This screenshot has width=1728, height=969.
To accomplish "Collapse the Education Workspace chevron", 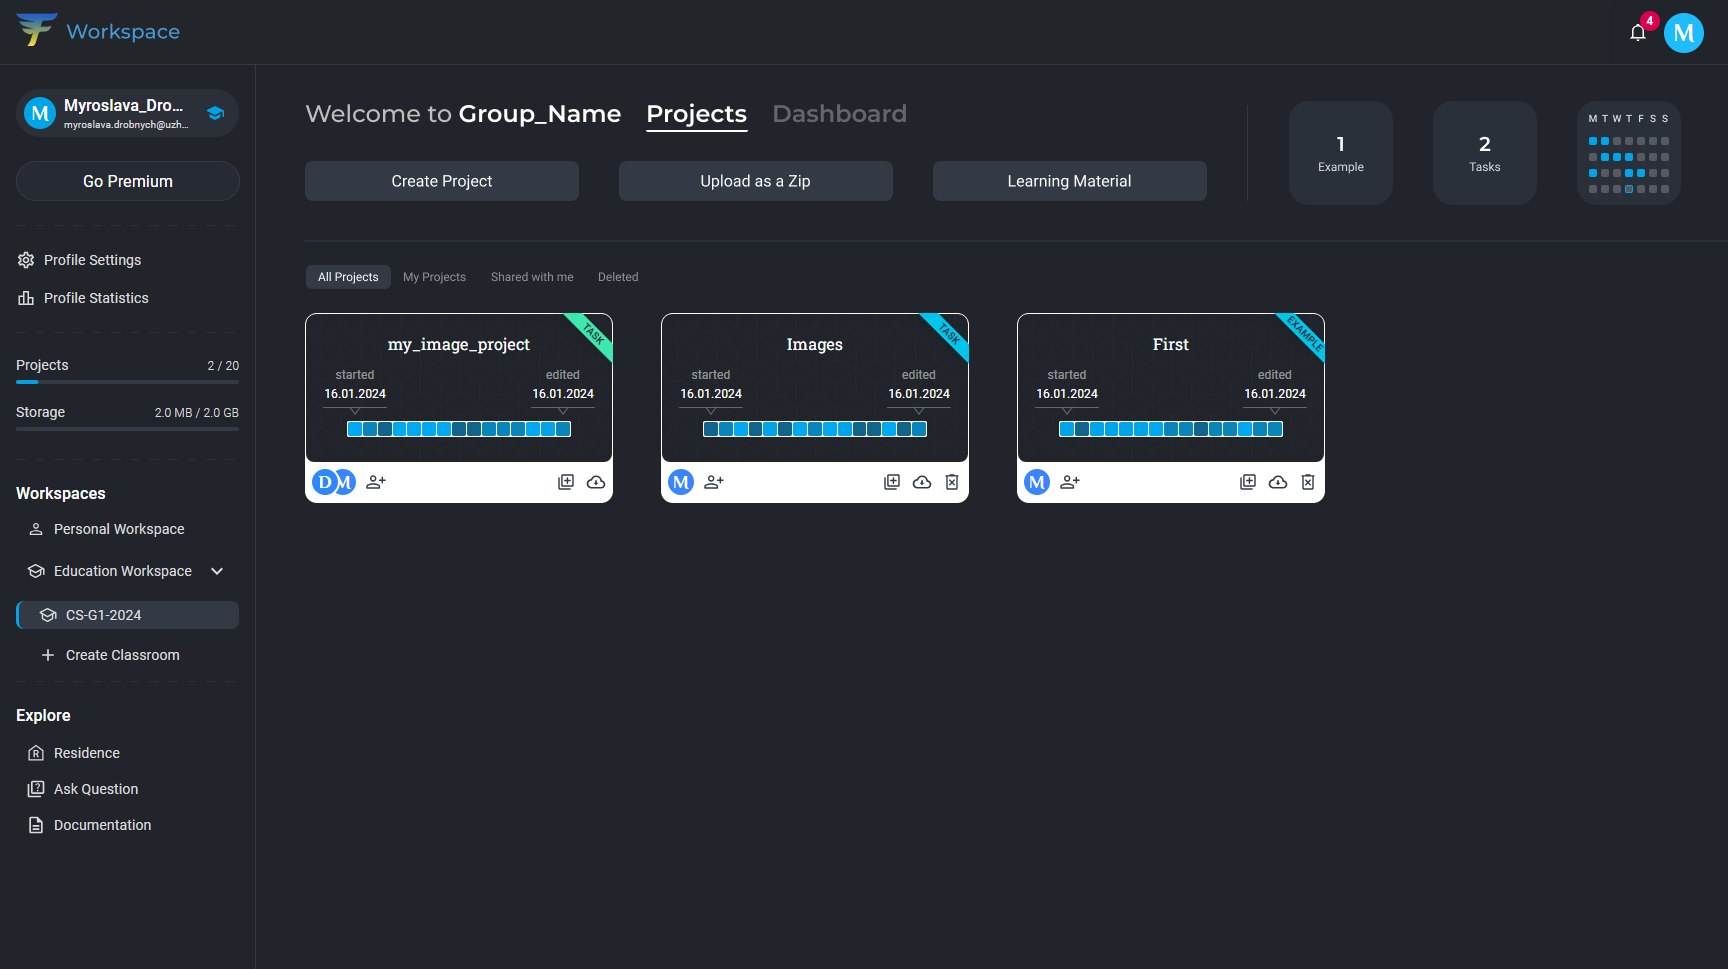I will tap(217, 571).
